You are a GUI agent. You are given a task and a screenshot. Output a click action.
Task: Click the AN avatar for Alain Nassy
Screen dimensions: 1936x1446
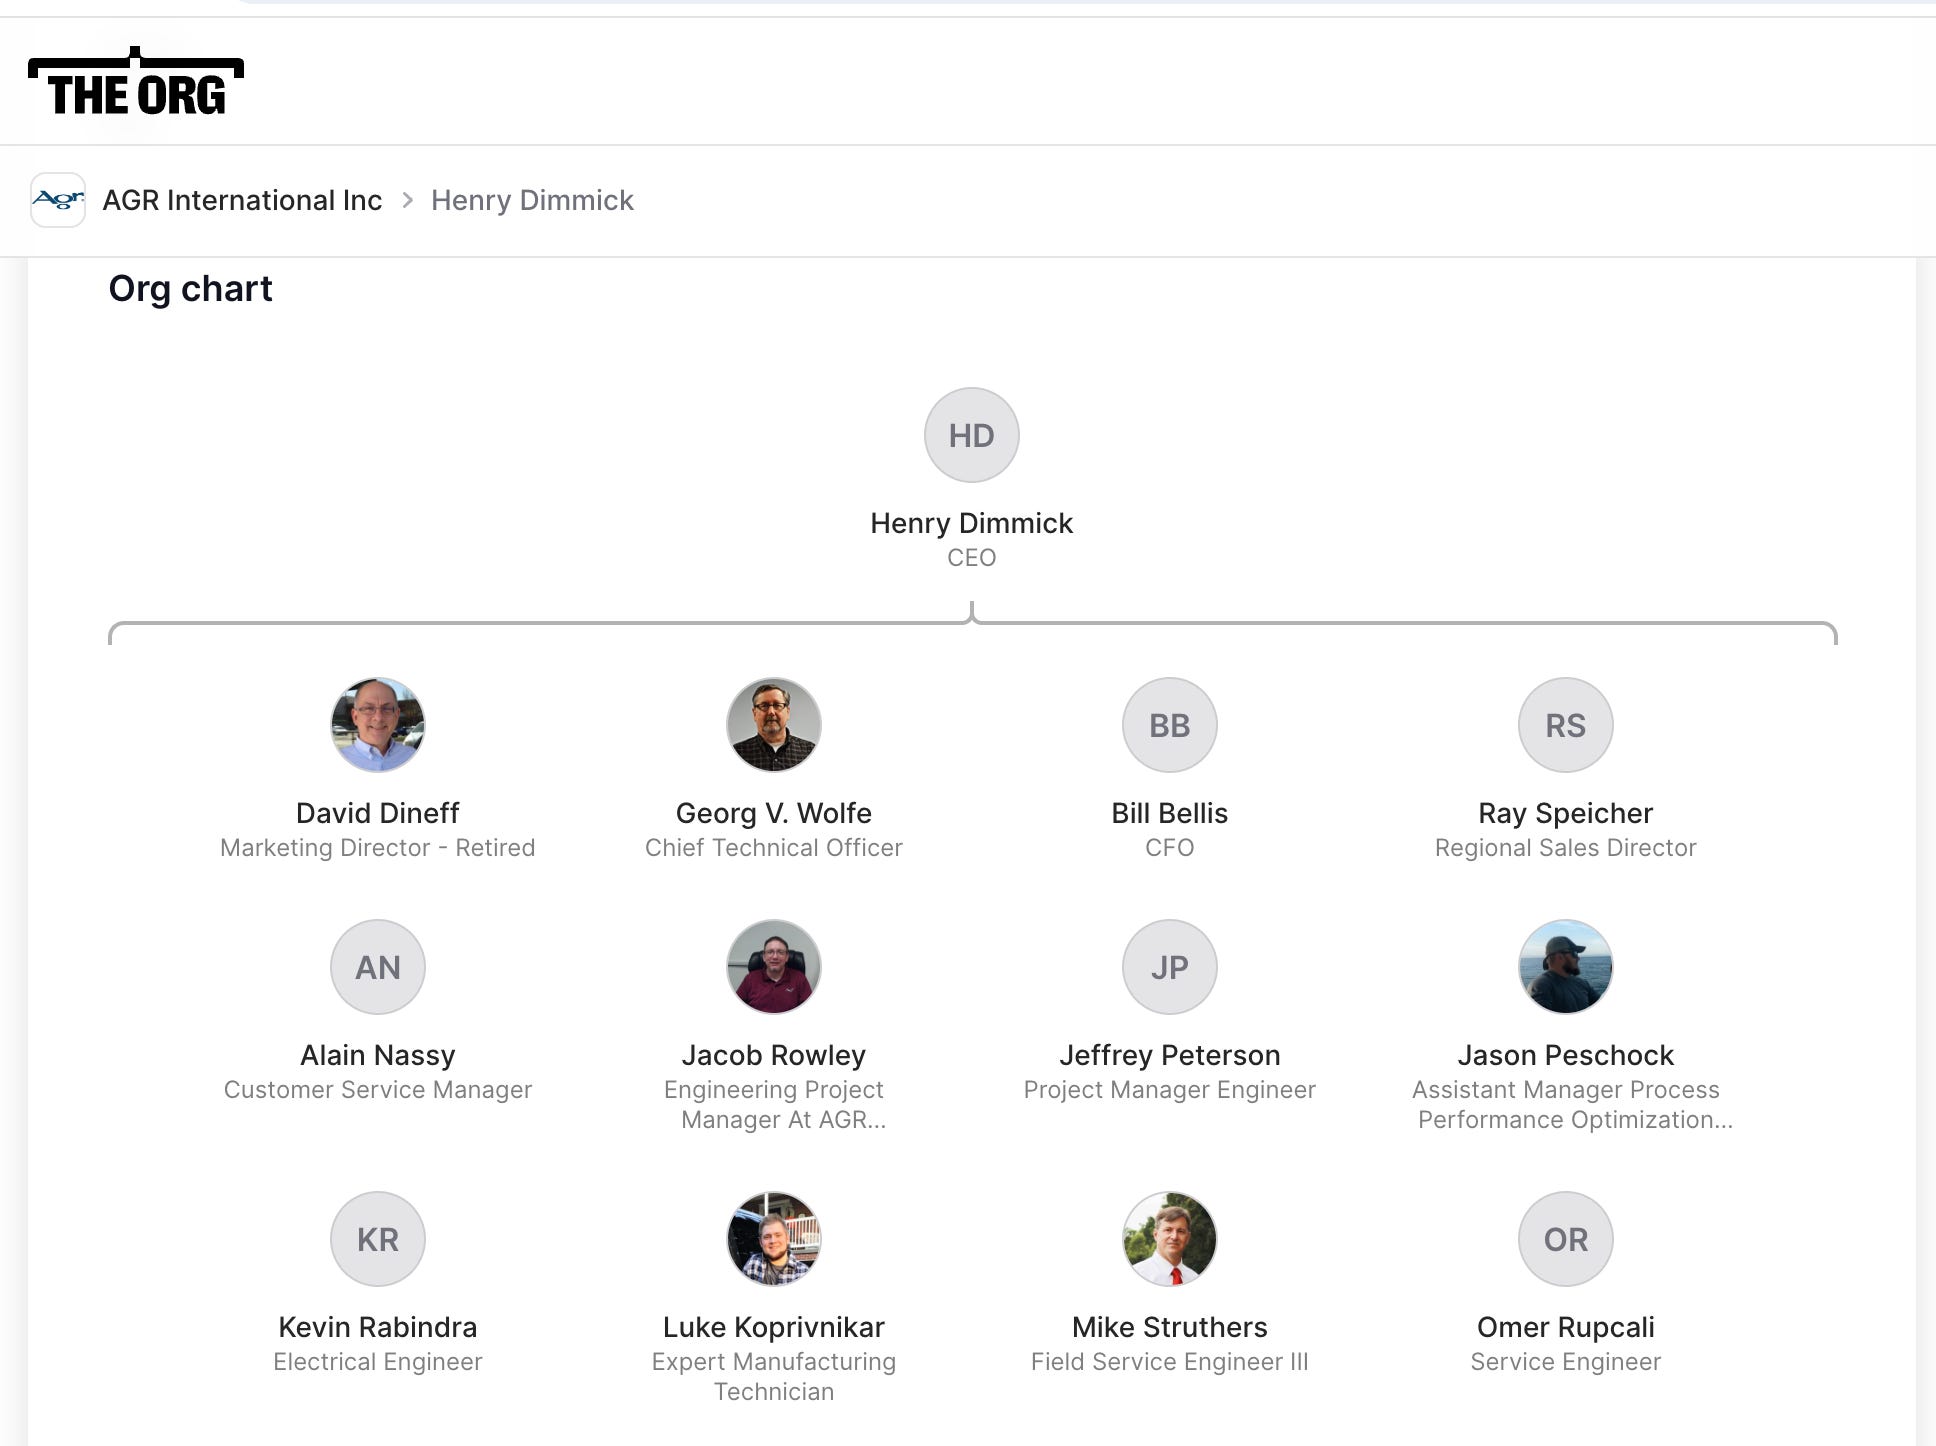tap(378, 967)
